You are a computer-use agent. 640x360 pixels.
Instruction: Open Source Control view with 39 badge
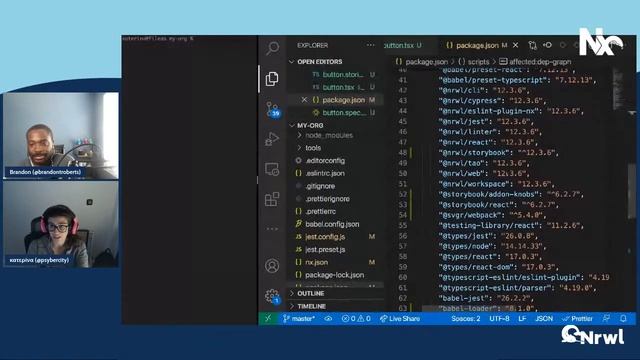click(272, 109)
